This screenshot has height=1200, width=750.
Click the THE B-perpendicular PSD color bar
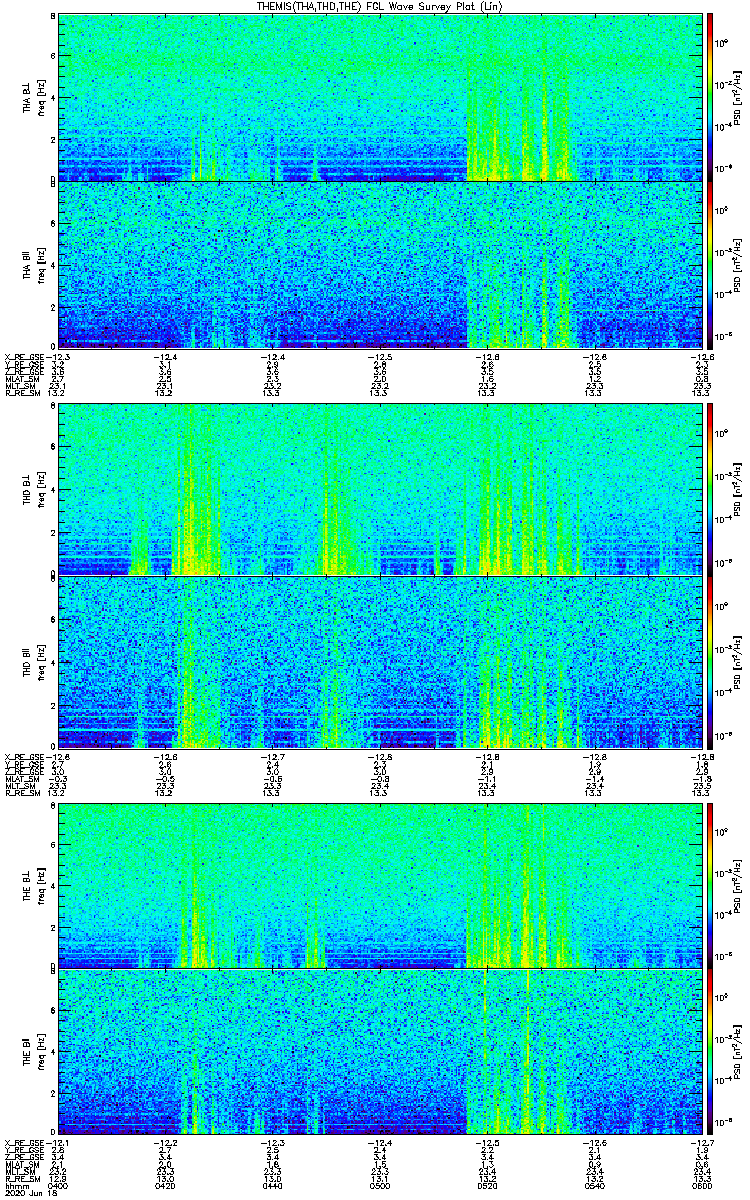click(x=709, y=886)
